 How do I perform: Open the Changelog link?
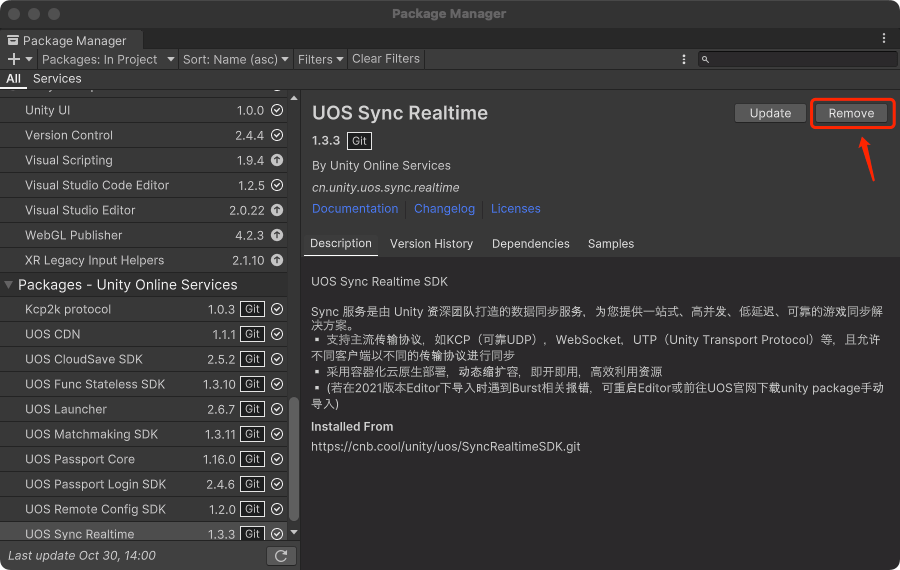click(444, 209)
